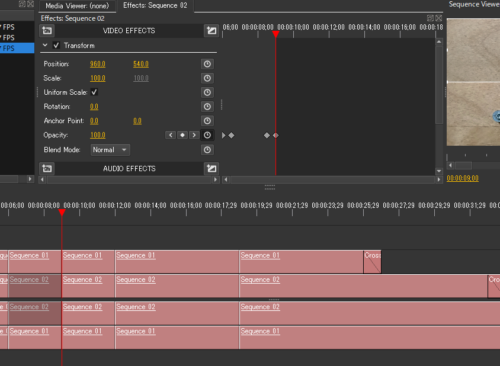This screenshot has width=500, height=366.
Task: Click the Video Effects add icon on right
Action: [211, 31]
